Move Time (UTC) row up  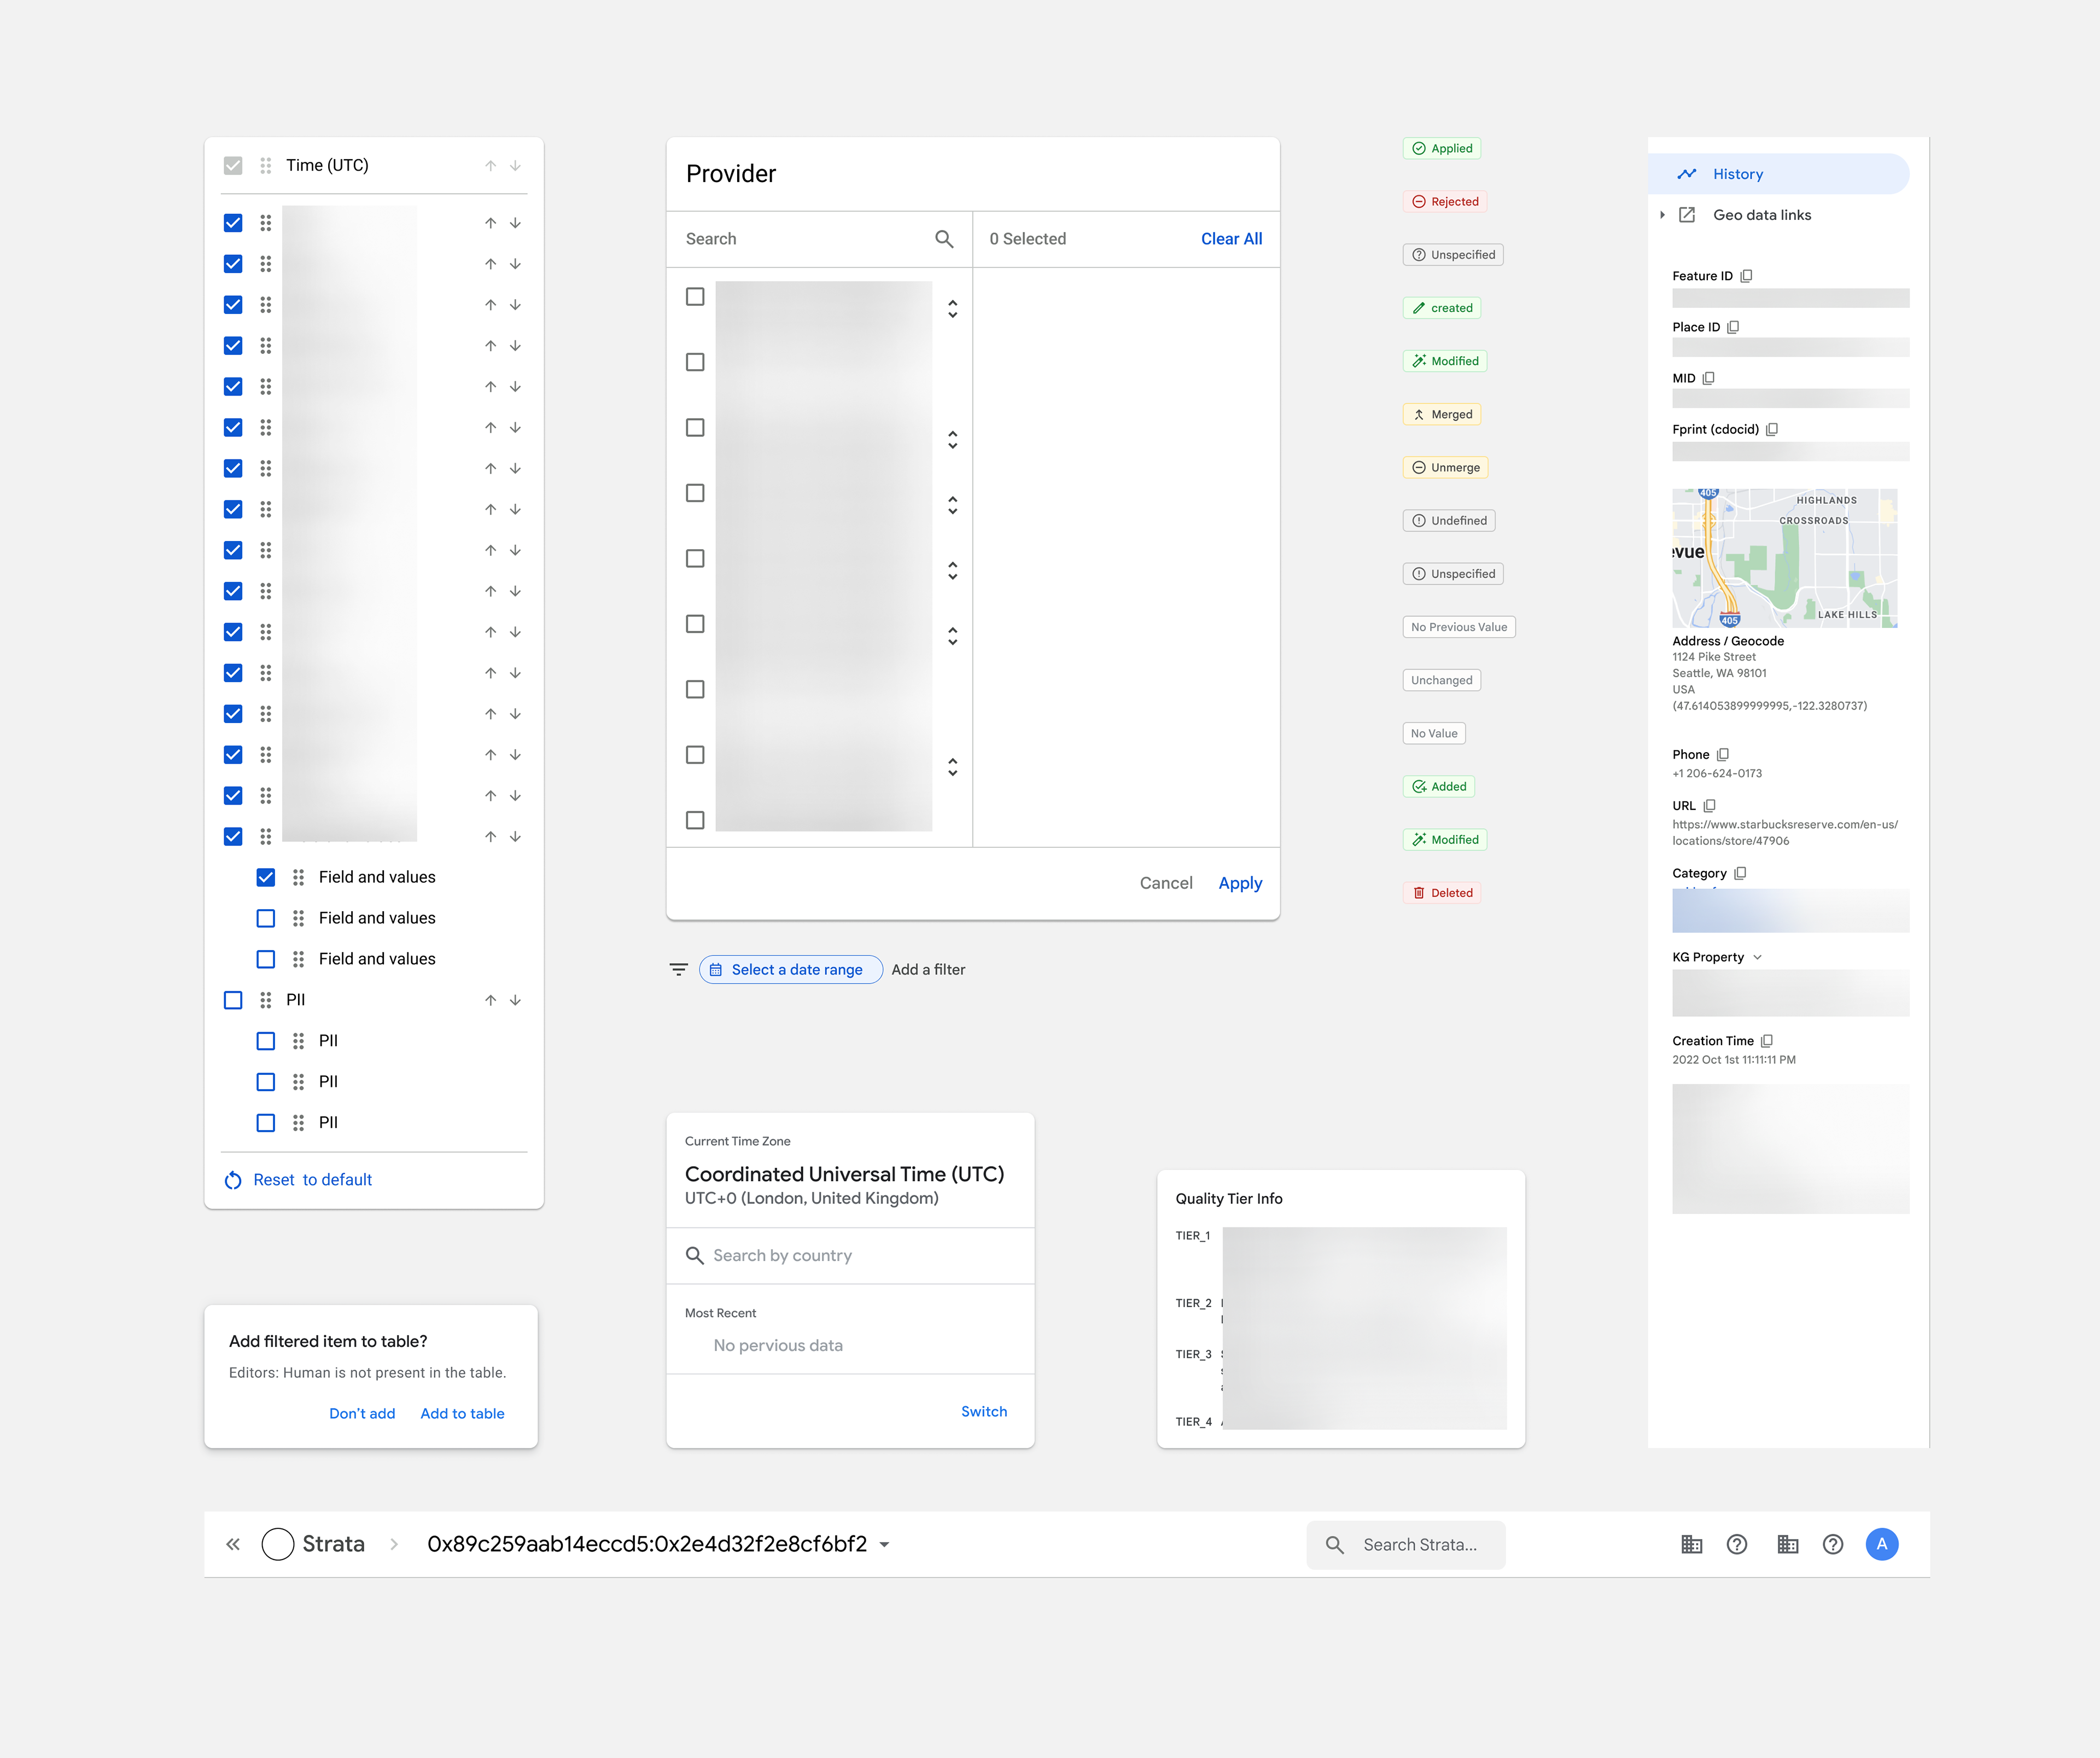490,166
